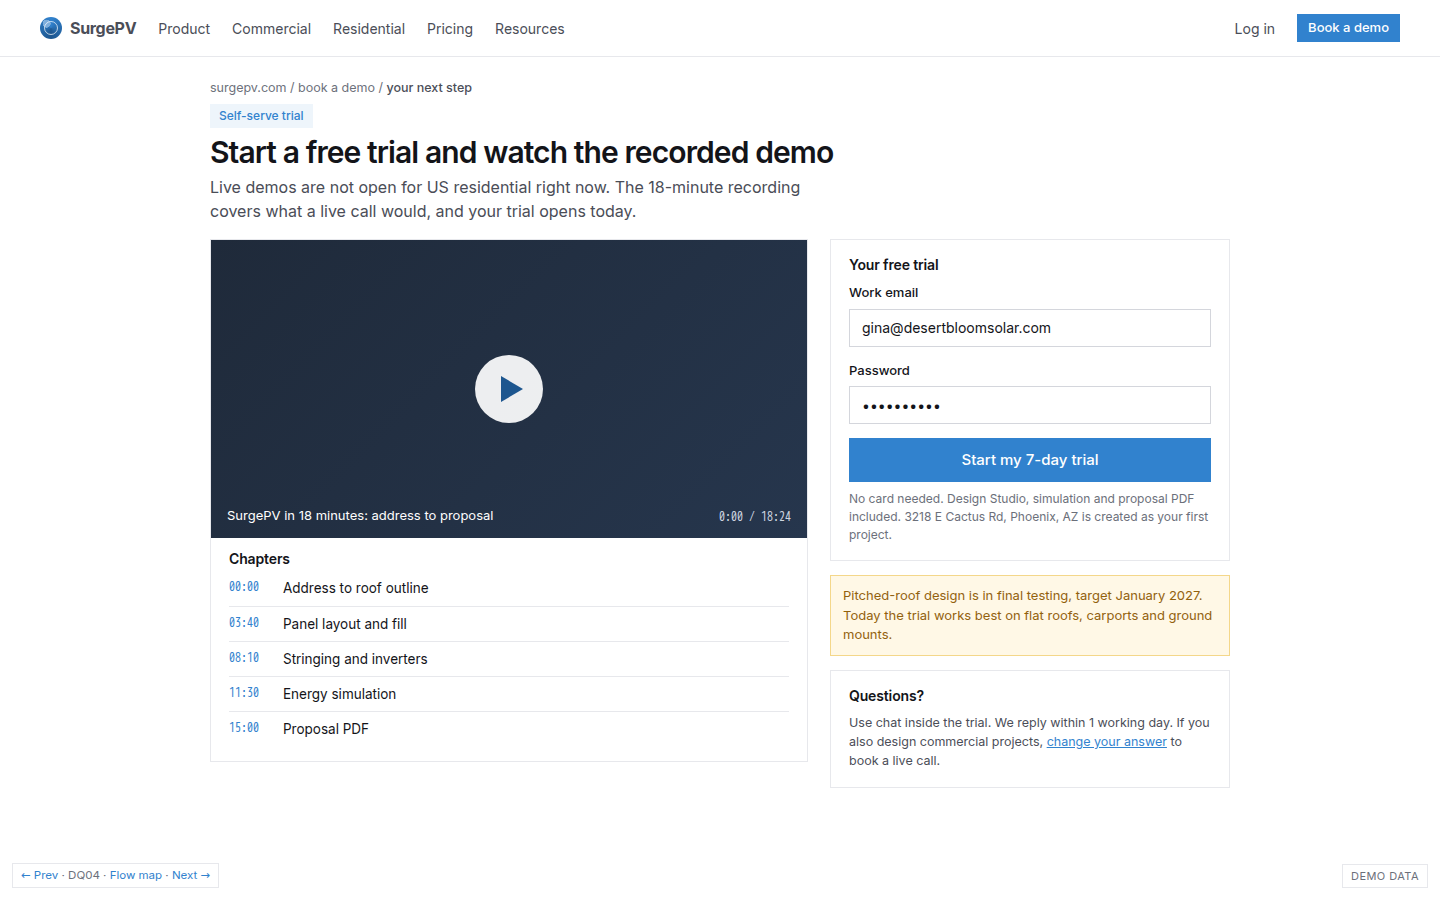Viewport: 1440px width, 900px height.
Task: Click the Self-serve trial badge
Action: [x=261, y=116]
